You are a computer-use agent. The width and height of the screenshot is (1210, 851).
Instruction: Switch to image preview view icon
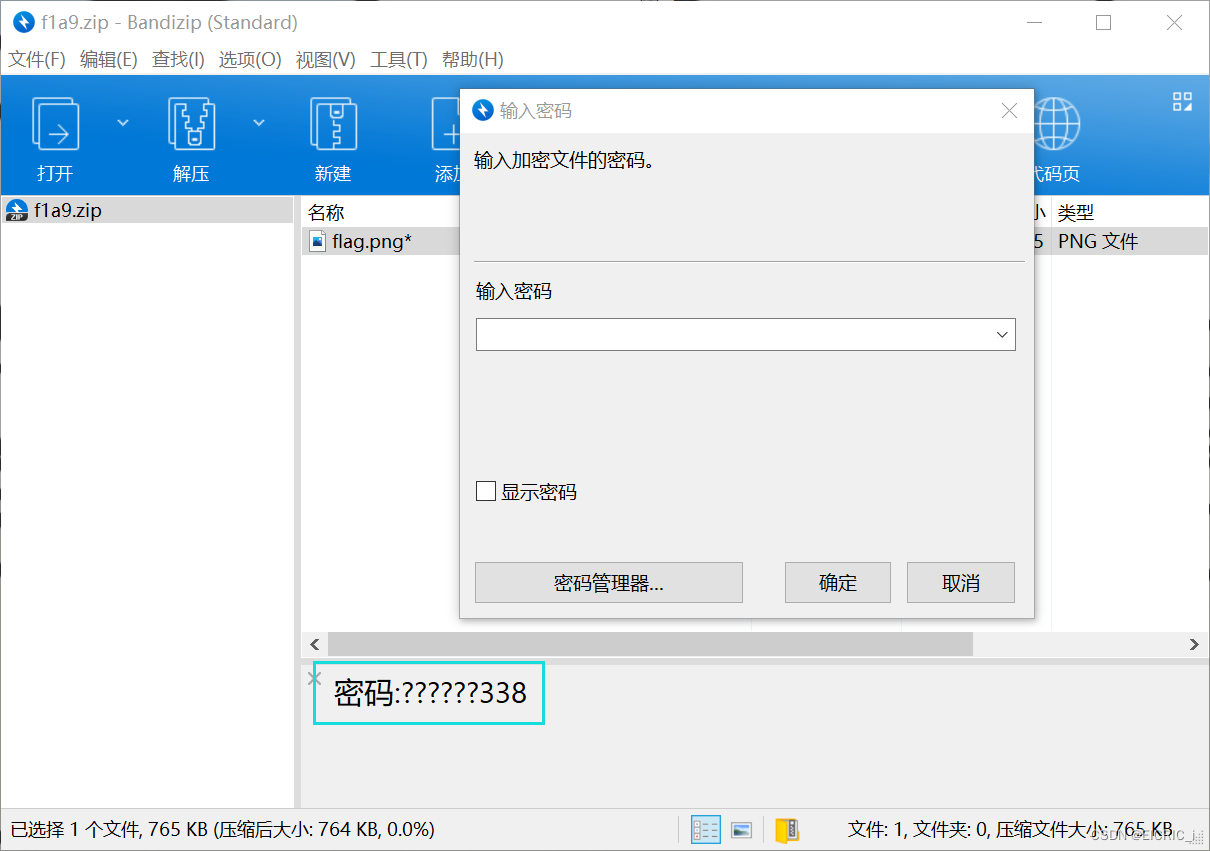point(741,829)
